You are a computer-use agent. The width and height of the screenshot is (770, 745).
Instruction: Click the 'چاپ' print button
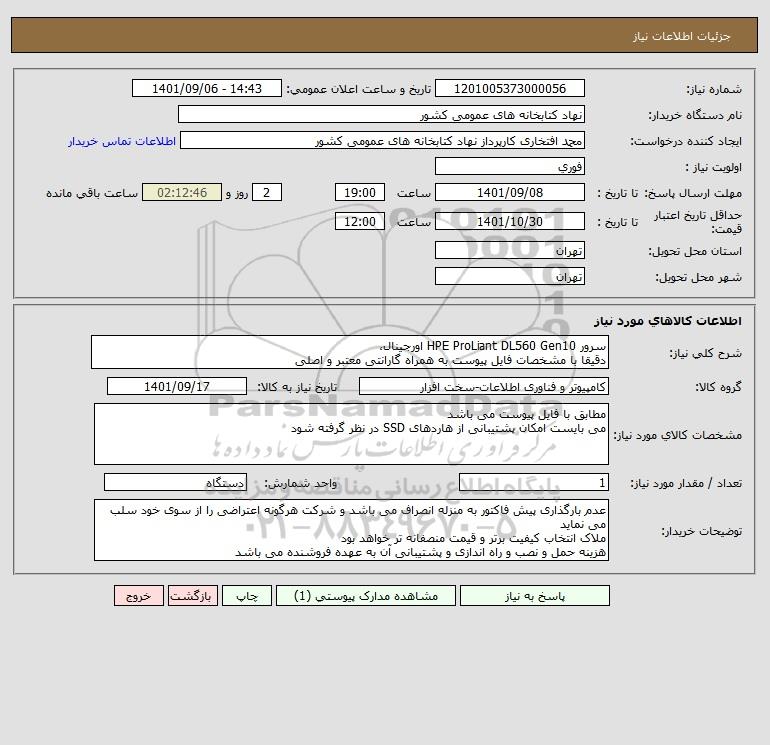(247, 596)
